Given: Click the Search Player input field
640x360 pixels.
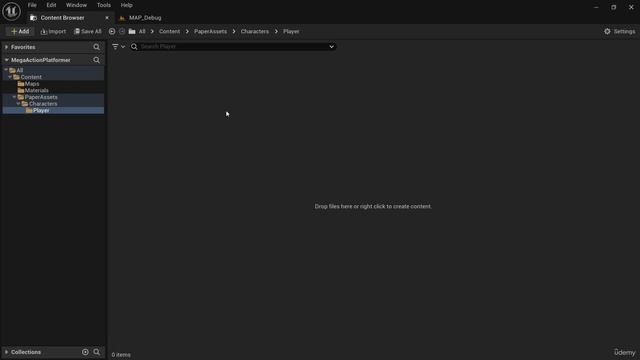Looking at the screenshot, I should (233, 47).
